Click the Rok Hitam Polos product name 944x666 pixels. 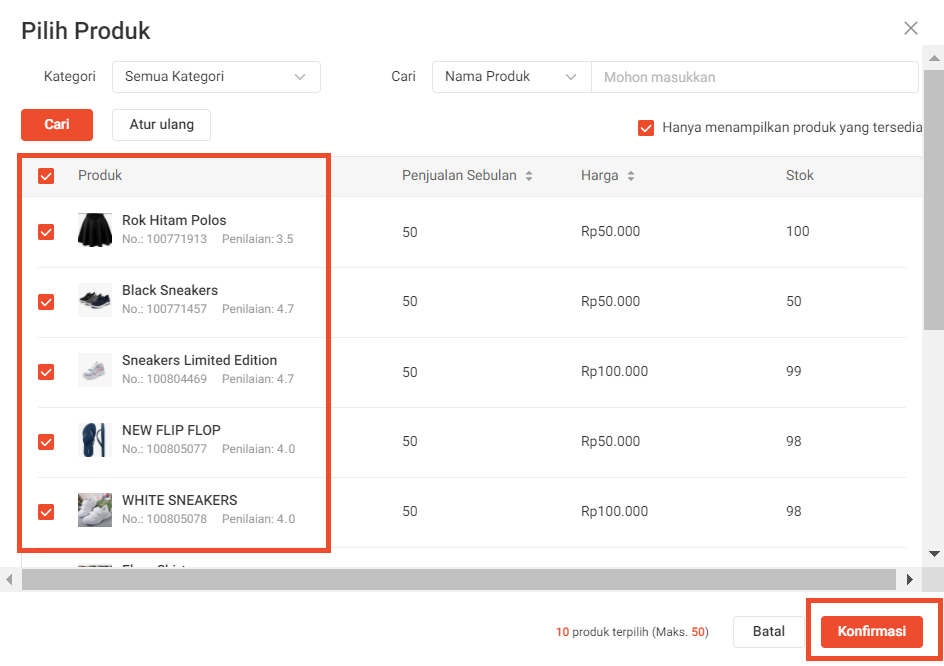174,220
